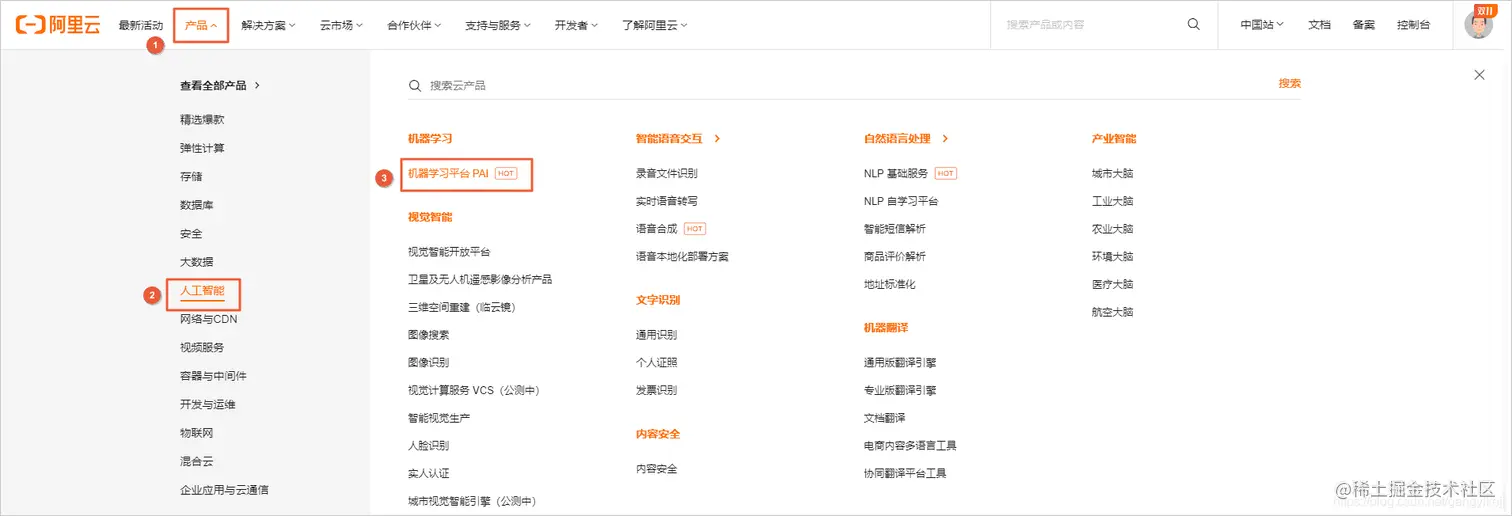Open 智能语音交互 category heading
1512x516 pixels.
pyautogui.click(x=678, y=139)
